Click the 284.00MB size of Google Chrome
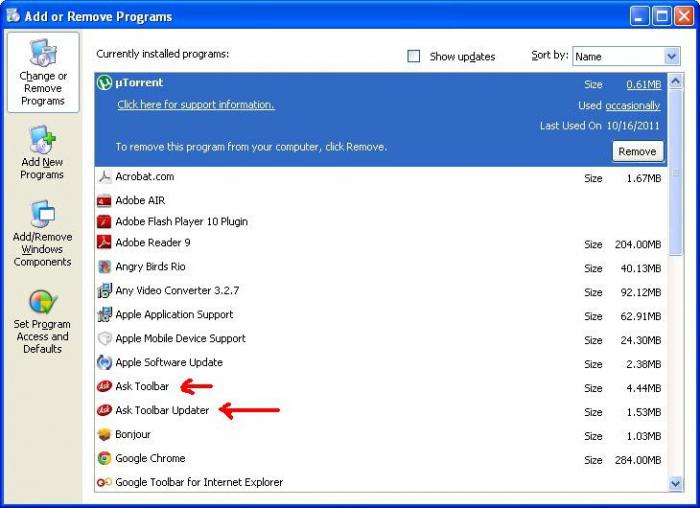The height and width of the screenshot is (508, 700). click(x=638, y=460)
